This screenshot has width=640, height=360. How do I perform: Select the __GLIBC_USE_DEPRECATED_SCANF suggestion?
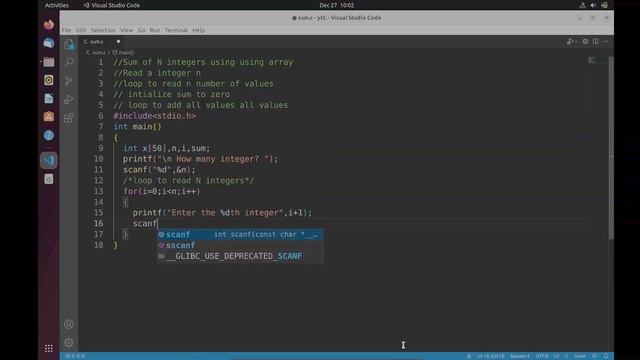click(240, 256)
